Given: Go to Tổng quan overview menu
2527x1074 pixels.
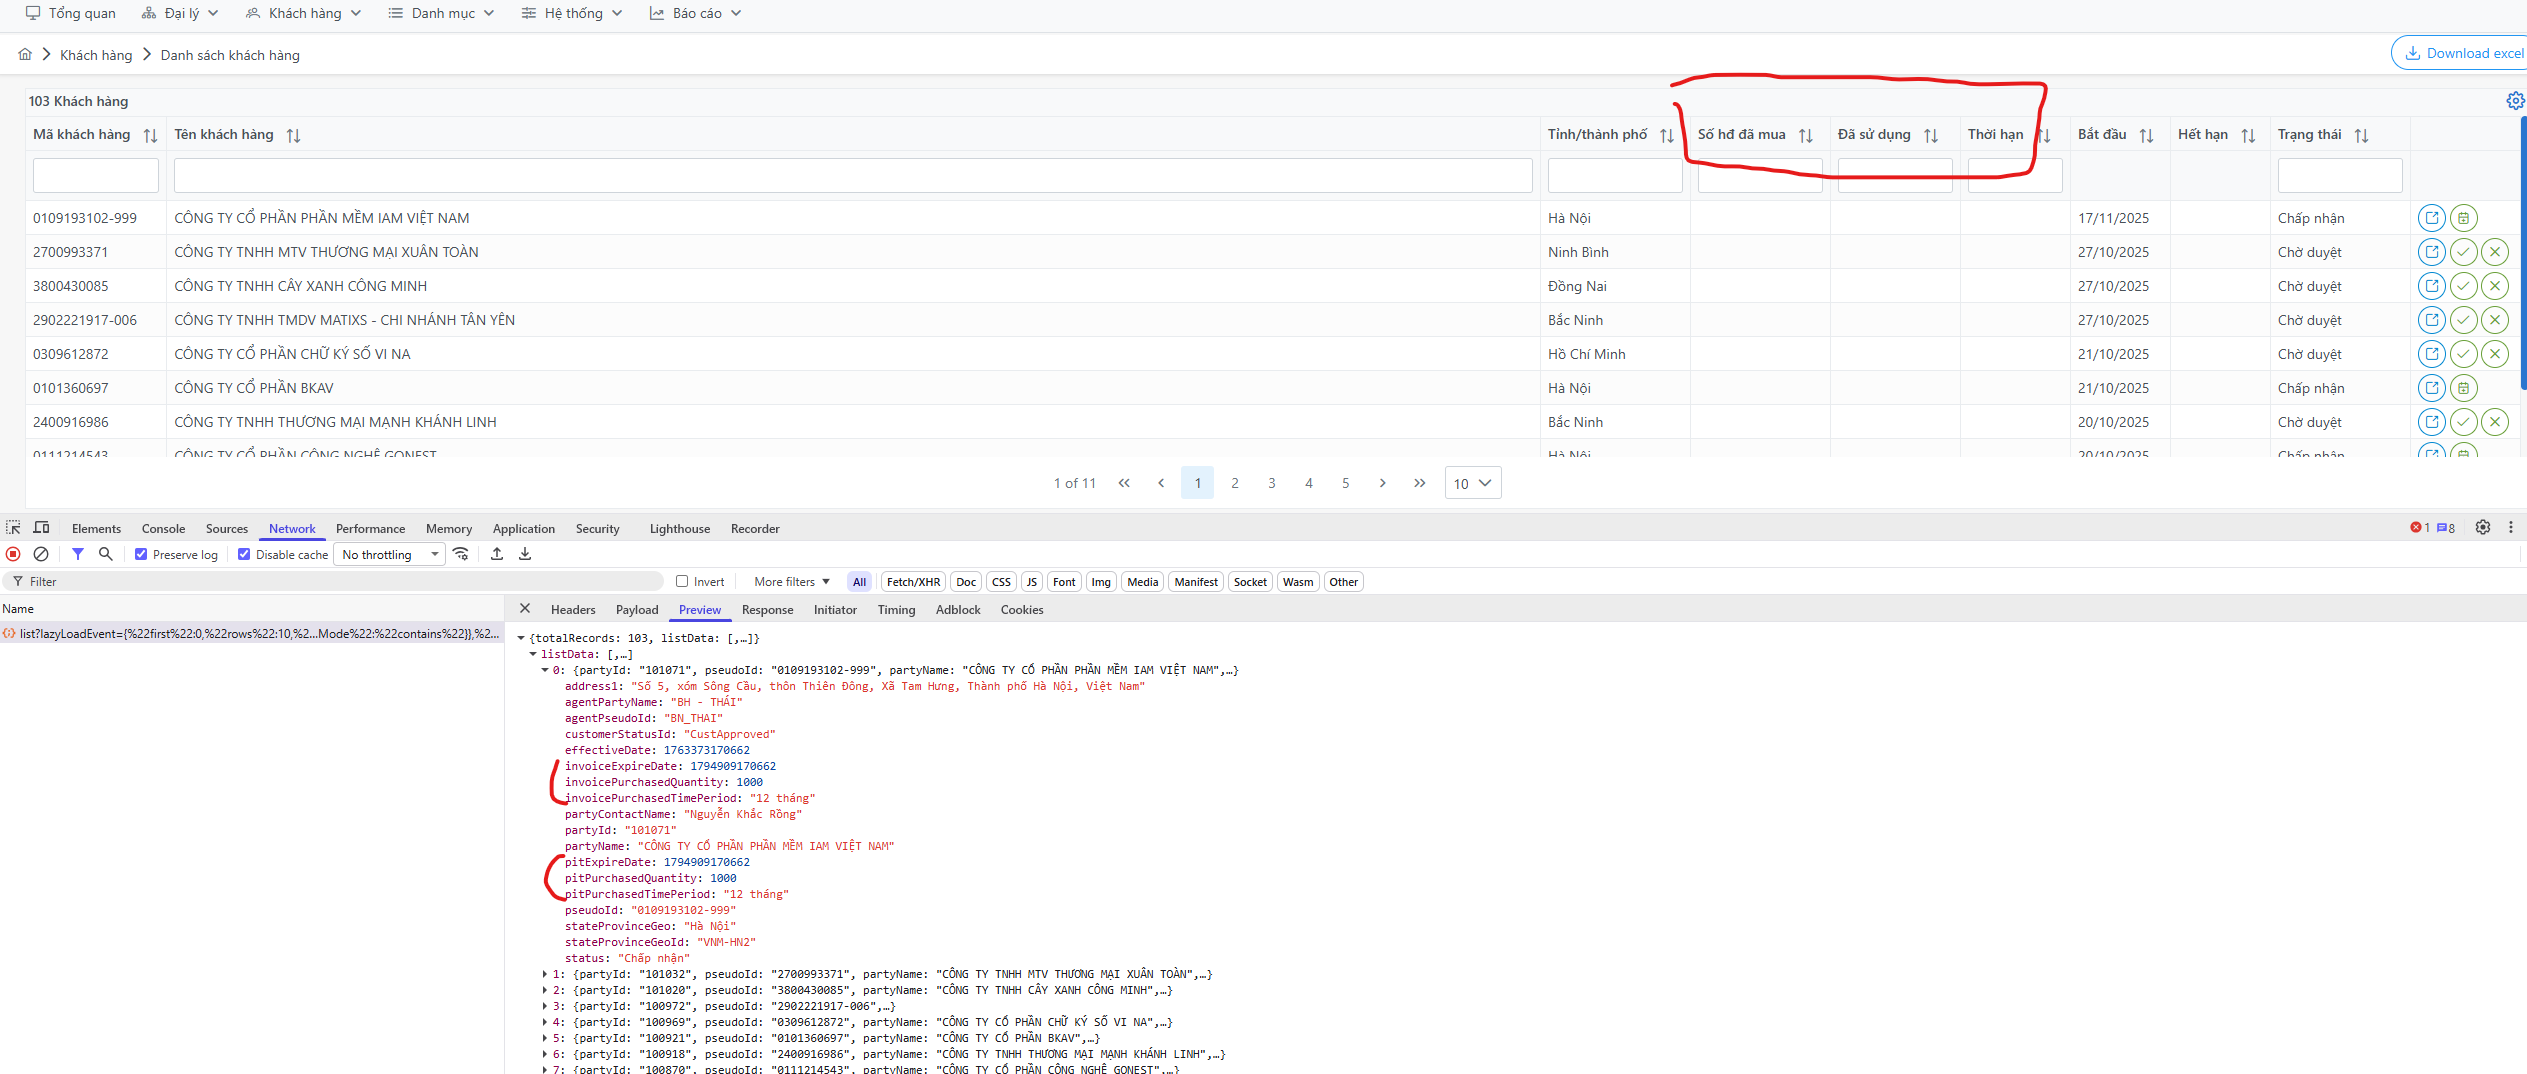Looking at the screenshot, I should click(70, 13).
